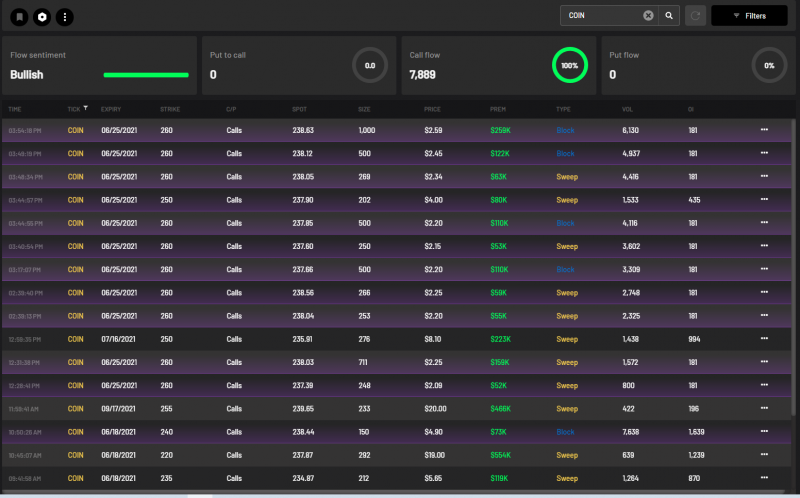The width and height of the screenshot is (800, 498).
Task: Click the filter icon beside TICK header
Action: pos(86,108)
